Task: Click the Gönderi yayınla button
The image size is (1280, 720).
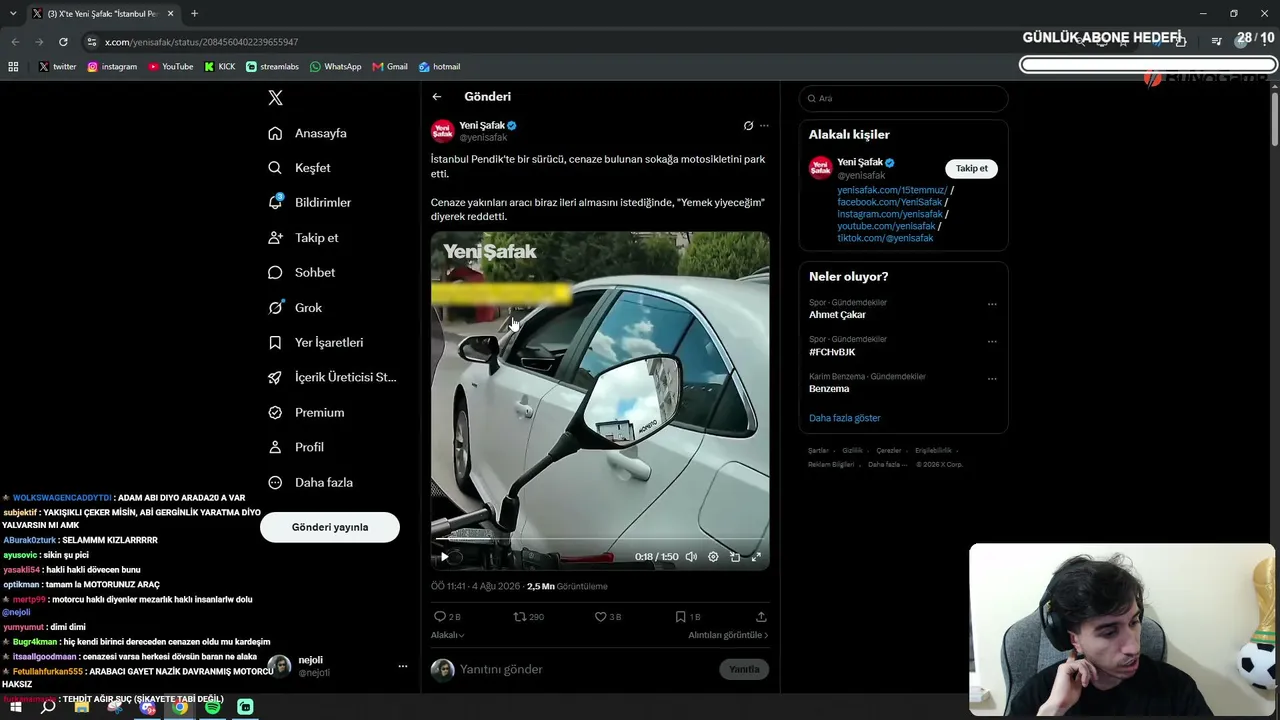Action: click(x=330, y=527)
